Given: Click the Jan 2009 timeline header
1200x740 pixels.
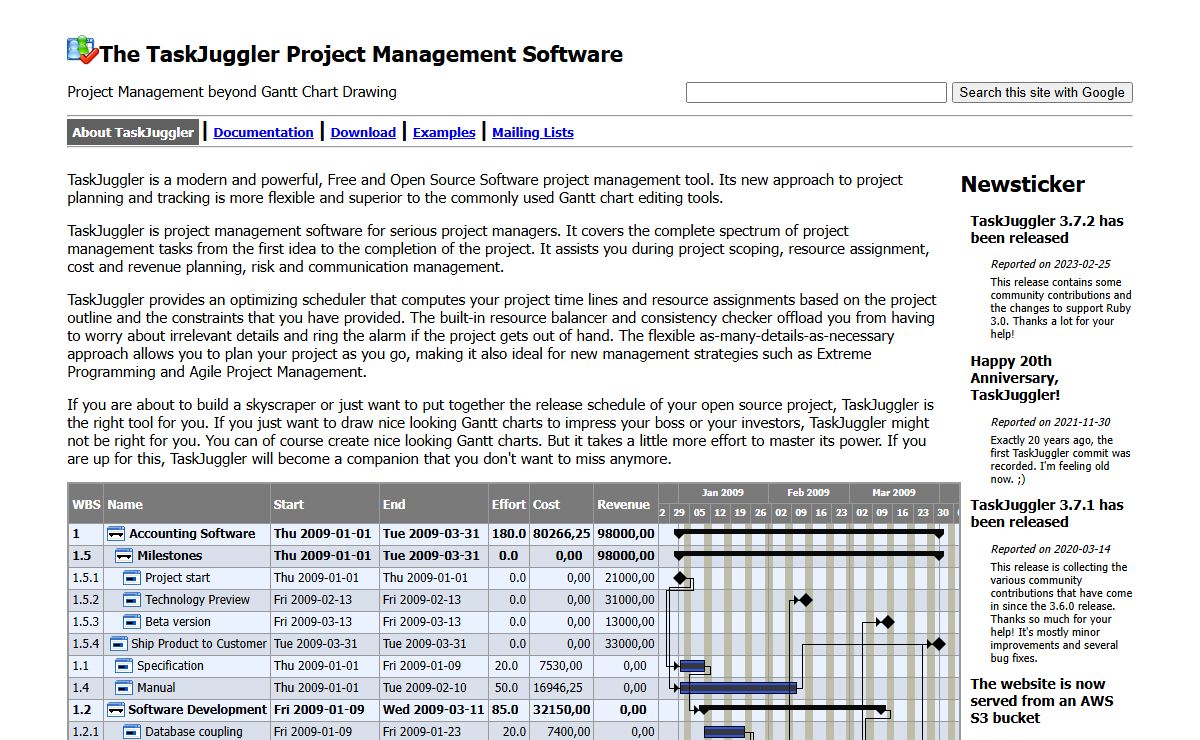Looking at the screenshot, I should tap(723, 493).
